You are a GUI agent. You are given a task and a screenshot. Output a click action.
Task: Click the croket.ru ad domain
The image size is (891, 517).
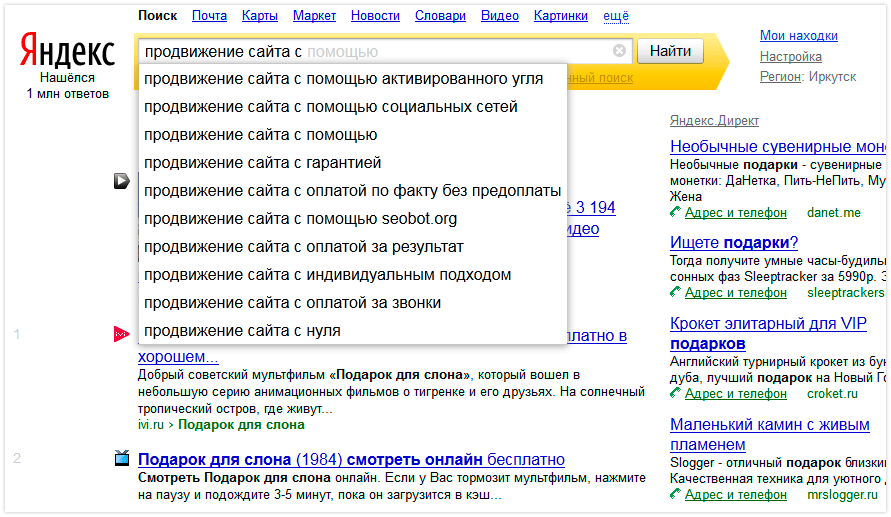tap(832, 393)
